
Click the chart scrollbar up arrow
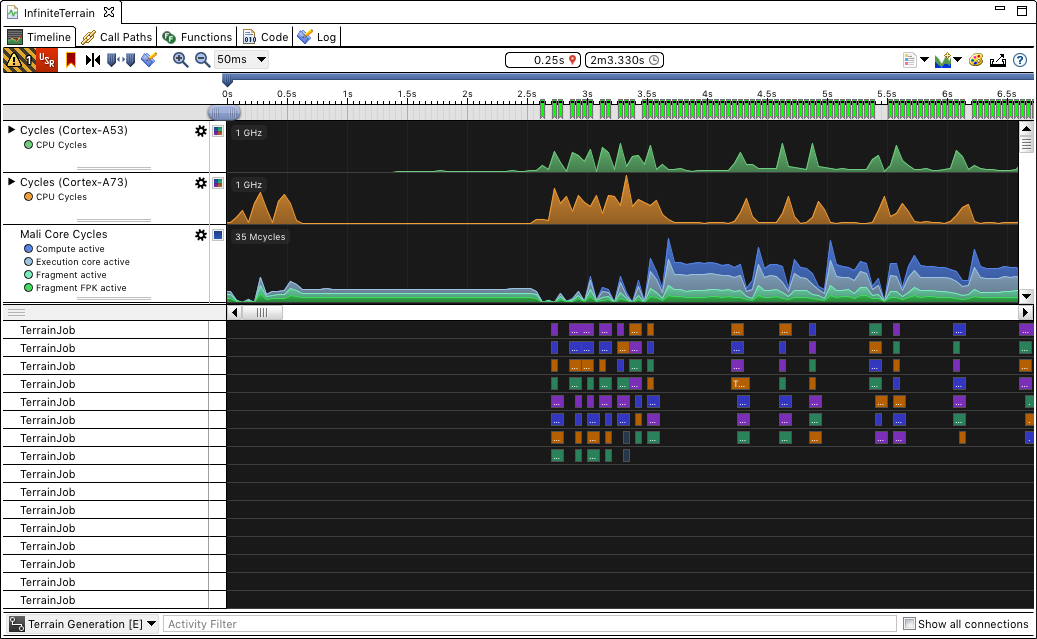click(x=1026, y=129)
